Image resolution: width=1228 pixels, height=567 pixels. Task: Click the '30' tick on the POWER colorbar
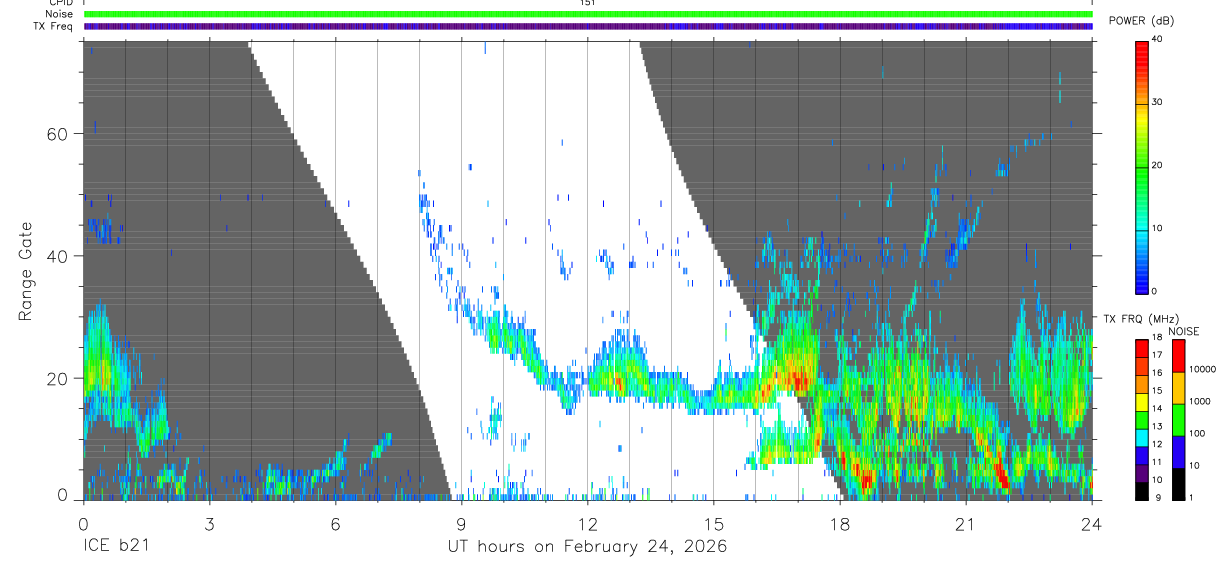(1157, 102)
